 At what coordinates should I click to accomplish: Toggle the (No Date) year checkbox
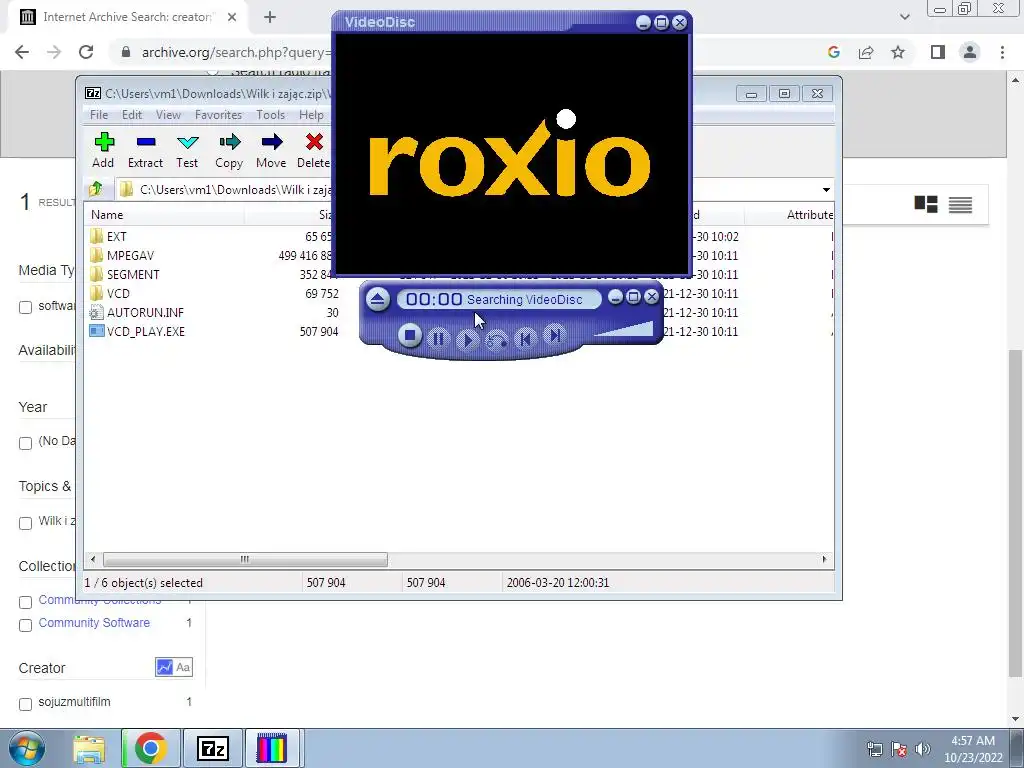pyautogui.click(x=25, y=443)
